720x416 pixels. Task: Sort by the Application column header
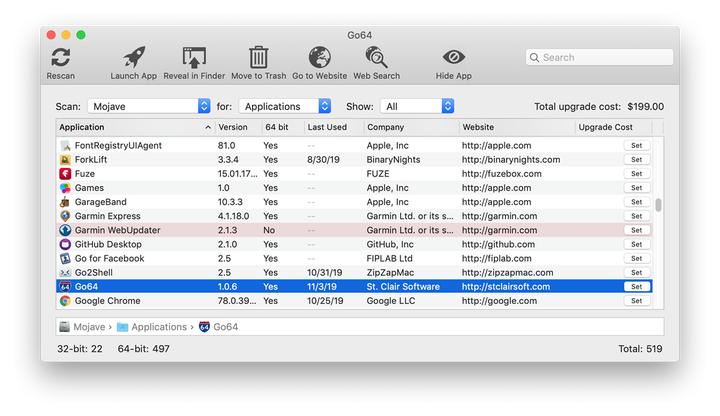(135, 127)
